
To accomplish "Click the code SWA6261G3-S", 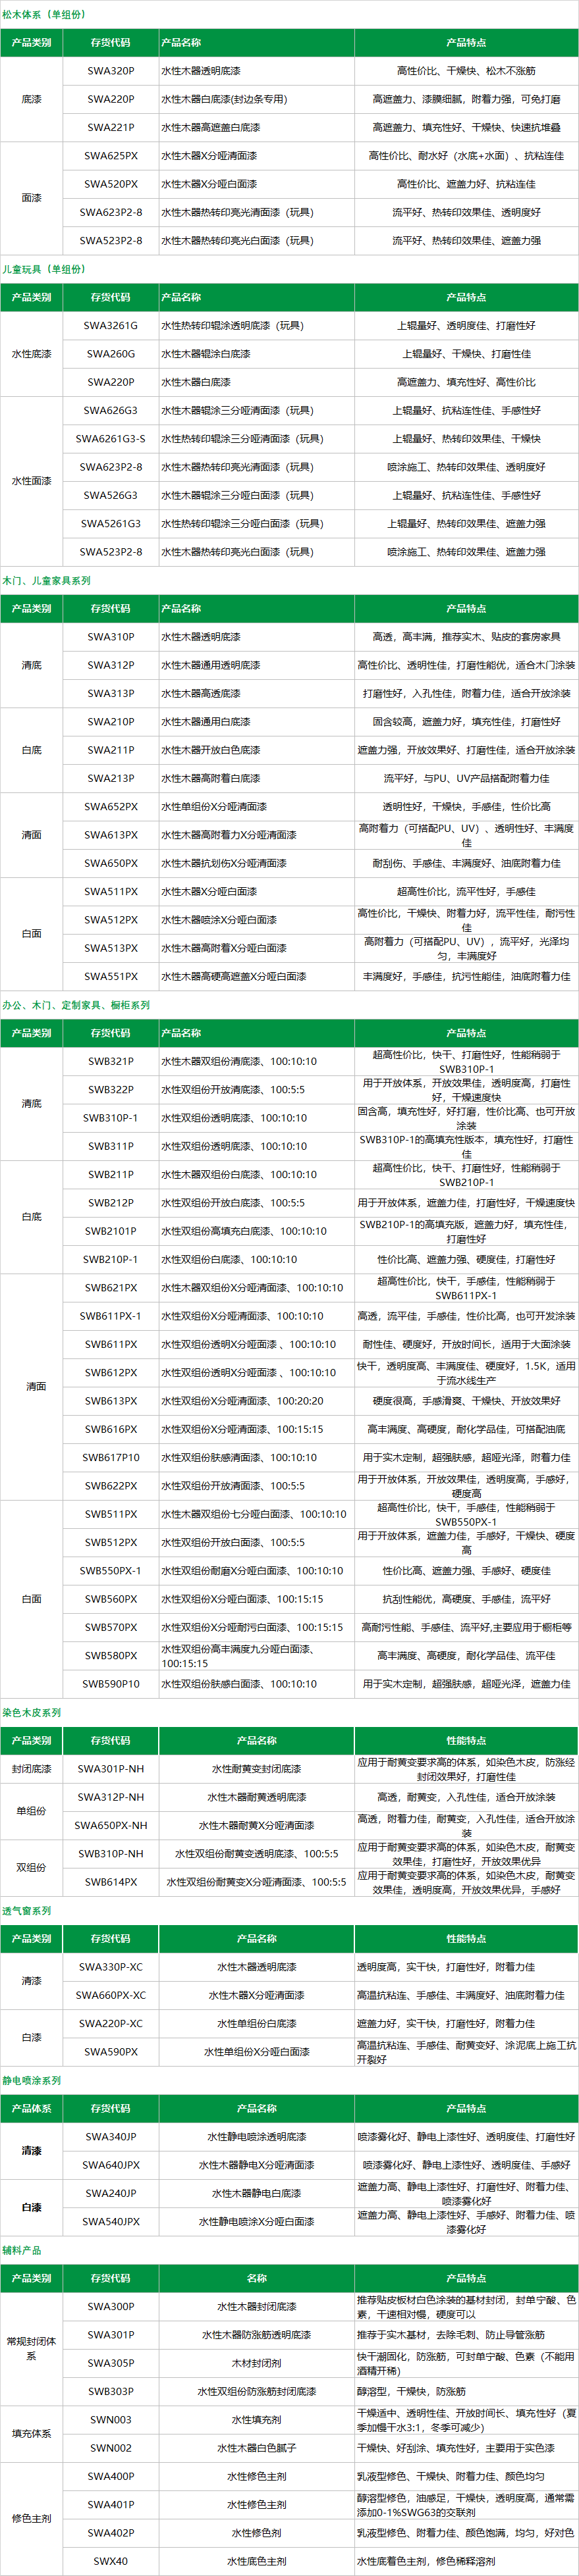I will pyautogui.click(x=110, y=438).
